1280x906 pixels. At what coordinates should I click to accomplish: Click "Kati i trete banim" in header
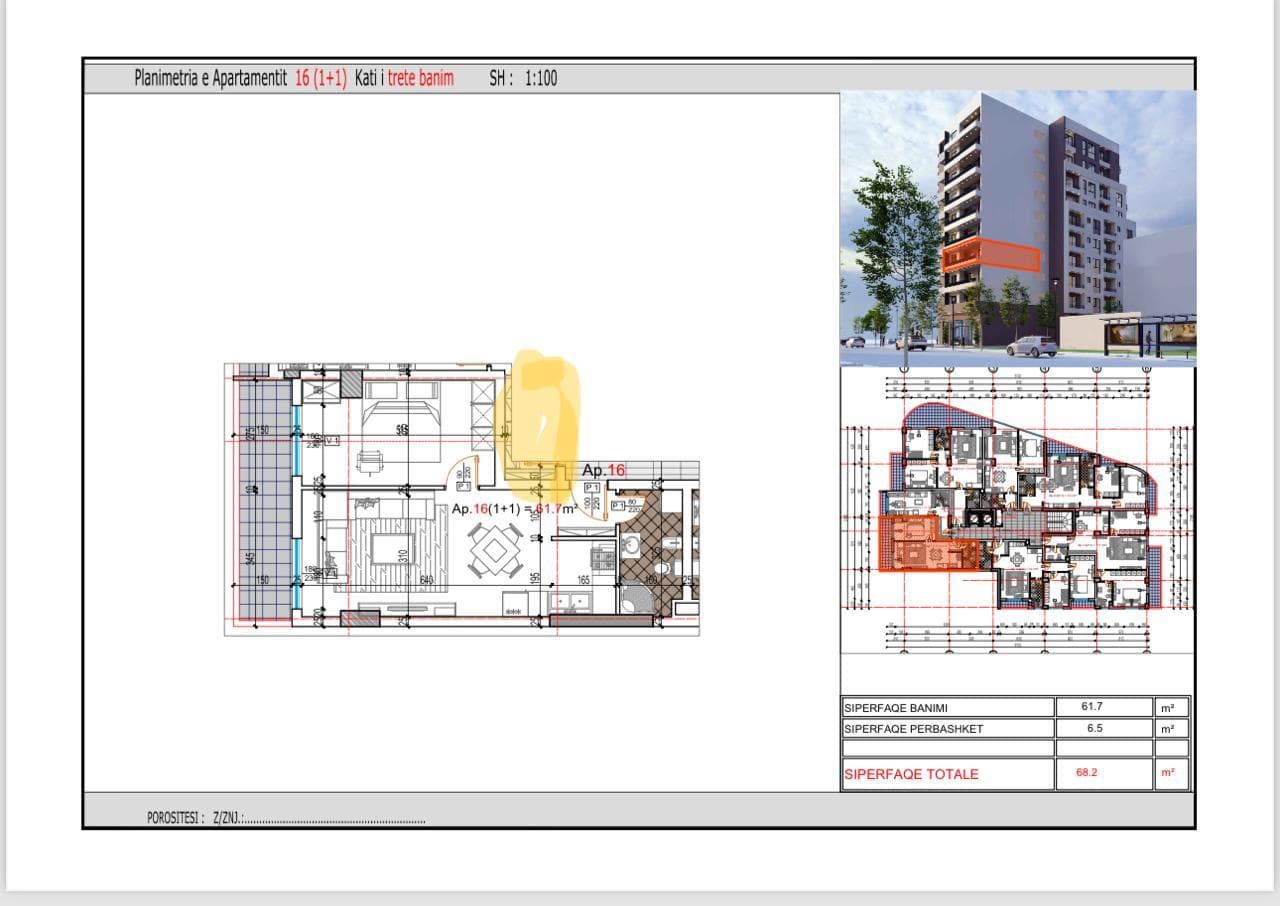click(x=404, y=78)
